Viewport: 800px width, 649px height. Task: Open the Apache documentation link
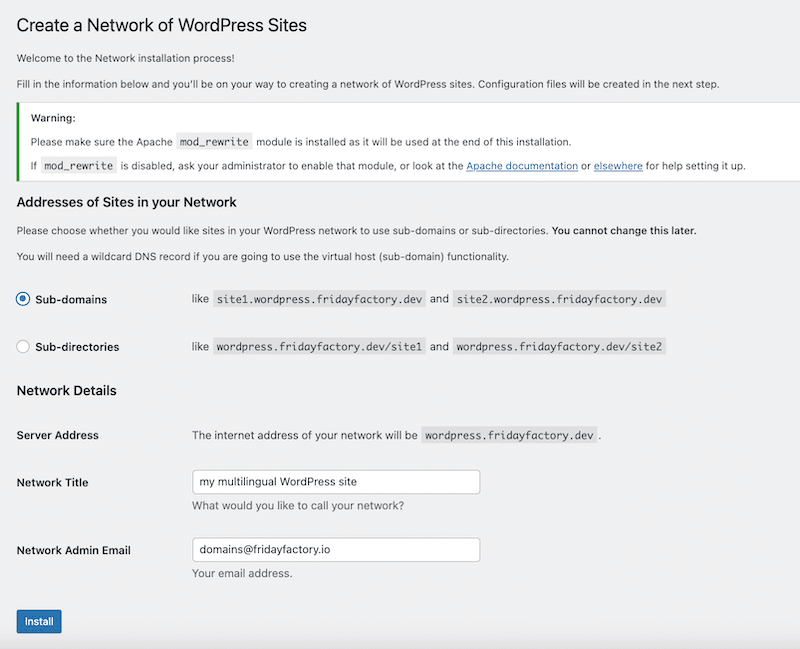[x=522, y=166]
